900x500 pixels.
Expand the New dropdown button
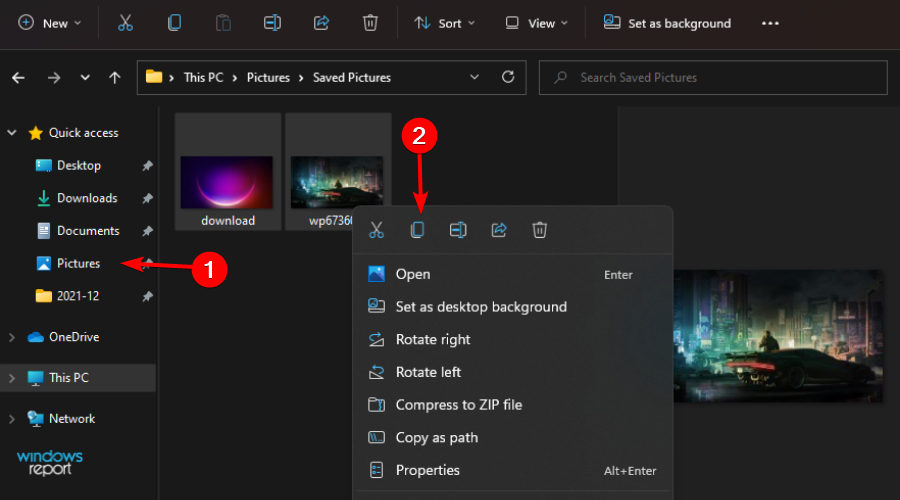[x=50, y=23]
